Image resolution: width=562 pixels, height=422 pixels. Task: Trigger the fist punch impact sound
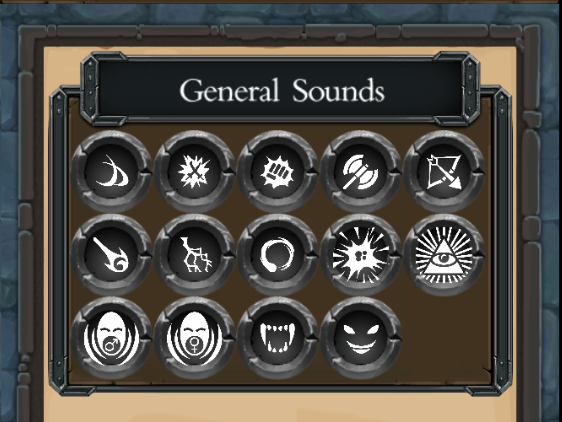coord(277,171)
